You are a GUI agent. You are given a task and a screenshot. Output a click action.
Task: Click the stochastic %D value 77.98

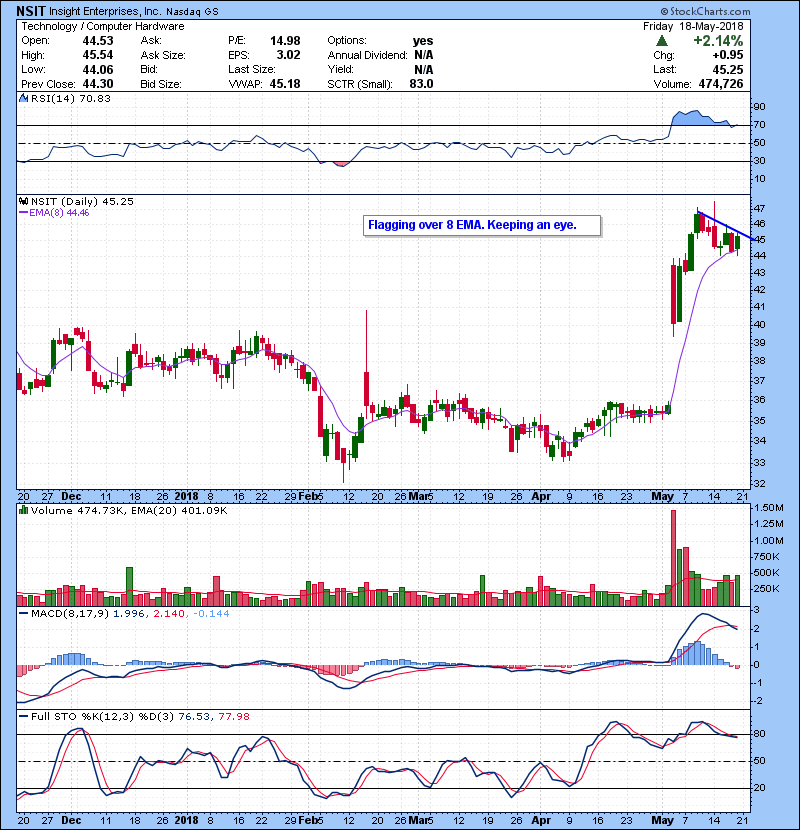[234, 716]
